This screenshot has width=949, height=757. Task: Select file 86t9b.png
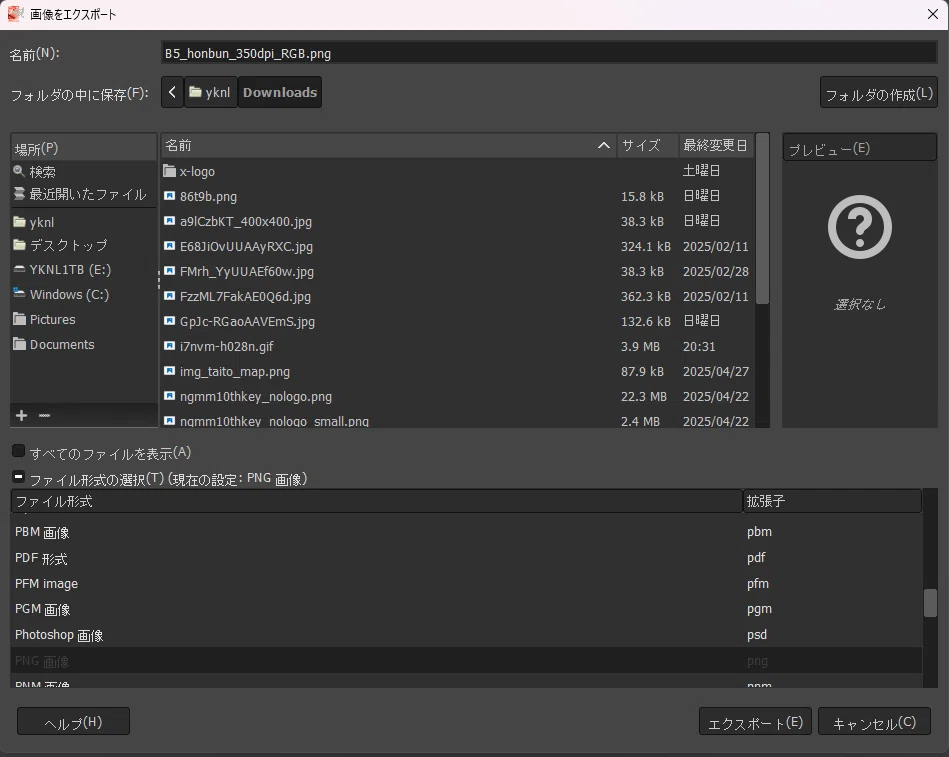458,196
